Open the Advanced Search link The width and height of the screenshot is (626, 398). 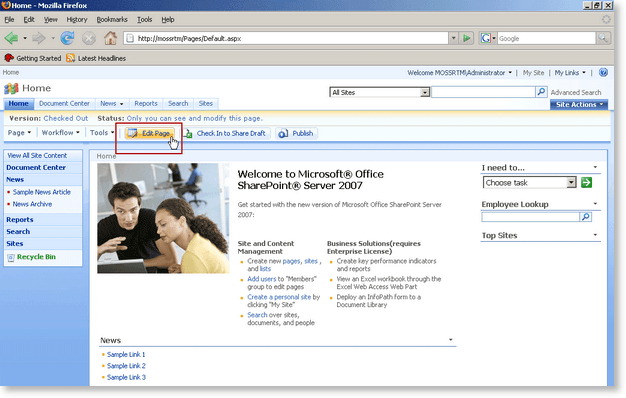(576, 92)
